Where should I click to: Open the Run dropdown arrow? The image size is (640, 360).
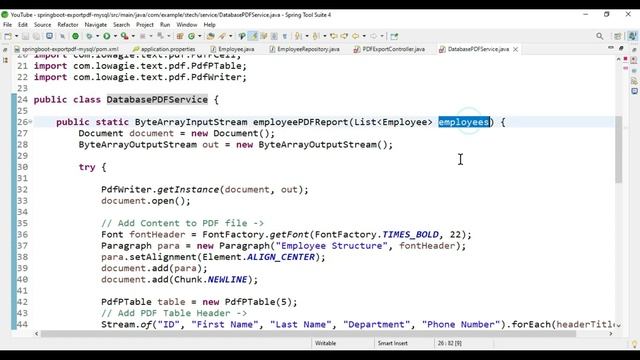(x=115, y=36)
